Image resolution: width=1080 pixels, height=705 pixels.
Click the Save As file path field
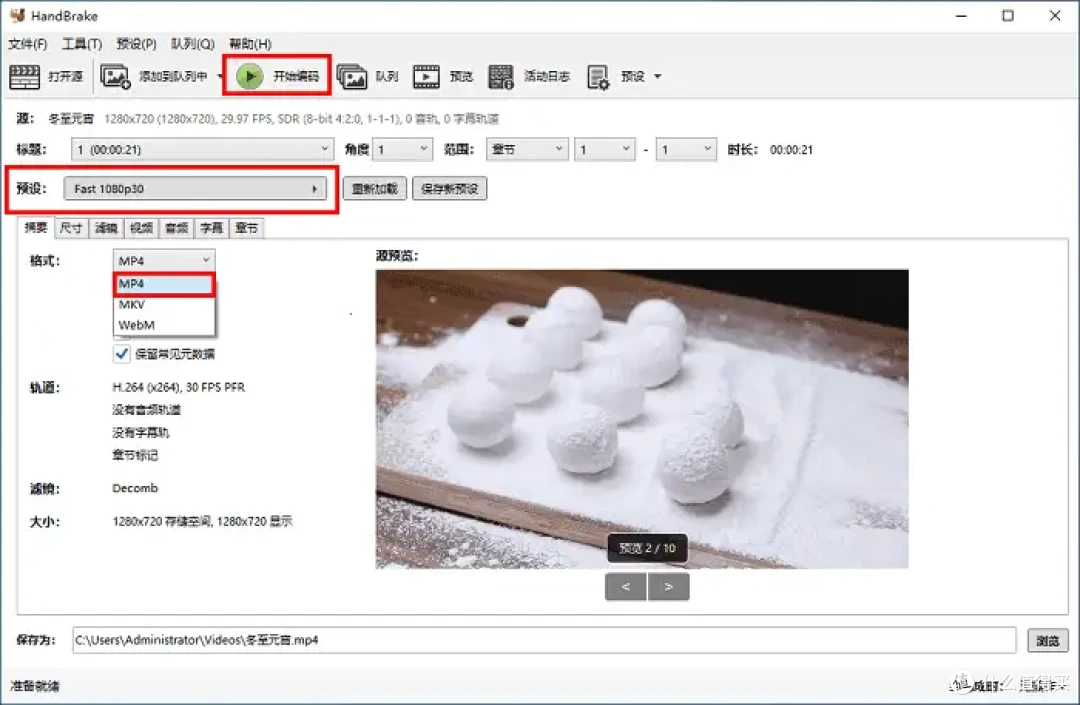tap(544, 640)
